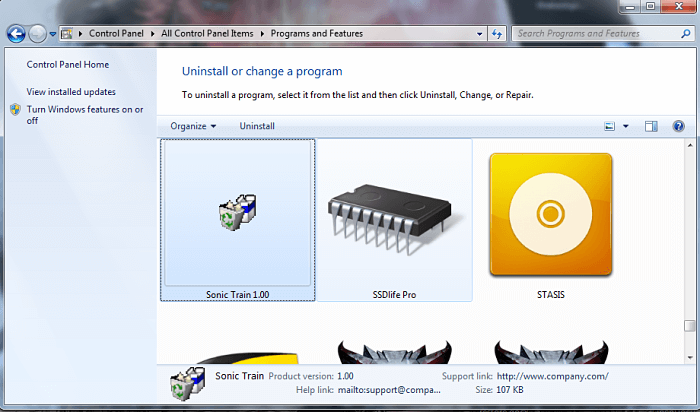Image resolution: width=700 pixels, height=412 pixels.
Task: Expand arrow after All Control Panel Items
Action: (262, 33)
